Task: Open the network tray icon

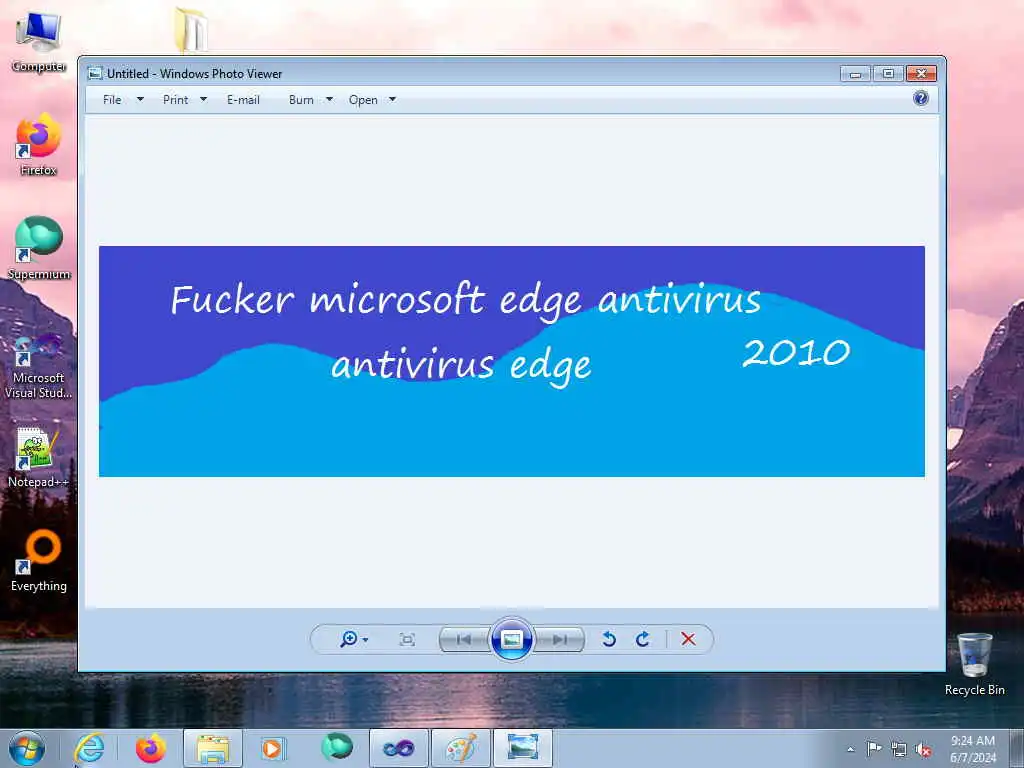Action: point(899,749)
